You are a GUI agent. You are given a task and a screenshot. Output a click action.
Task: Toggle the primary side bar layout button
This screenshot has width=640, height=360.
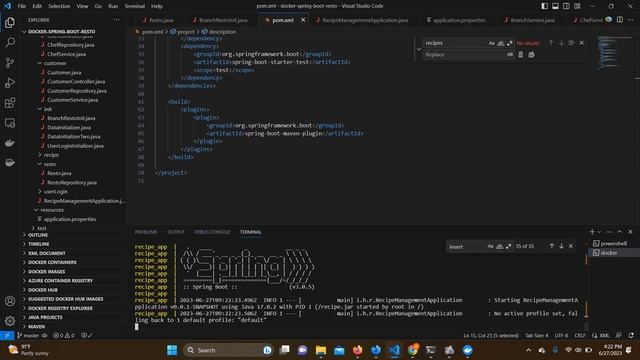[544, 6]
